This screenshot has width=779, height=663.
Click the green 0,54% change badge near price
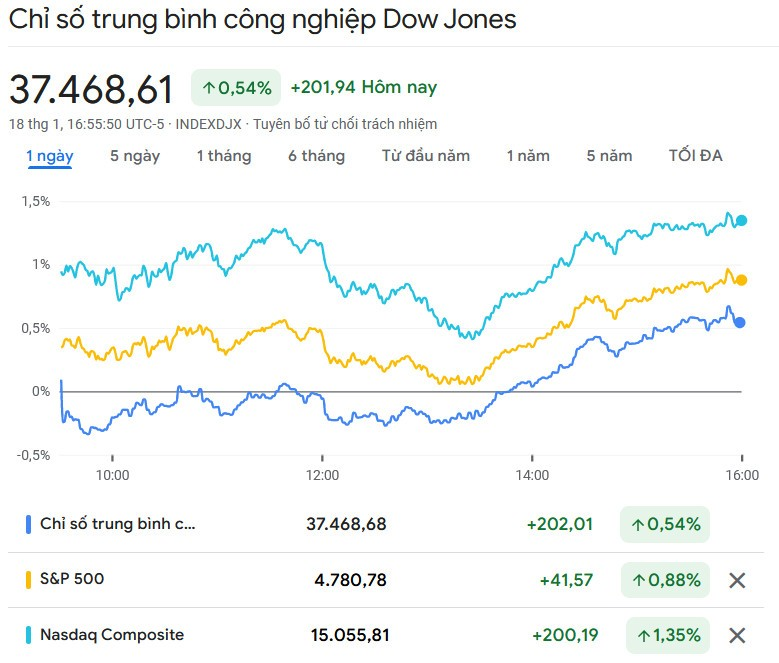point(236,88)
